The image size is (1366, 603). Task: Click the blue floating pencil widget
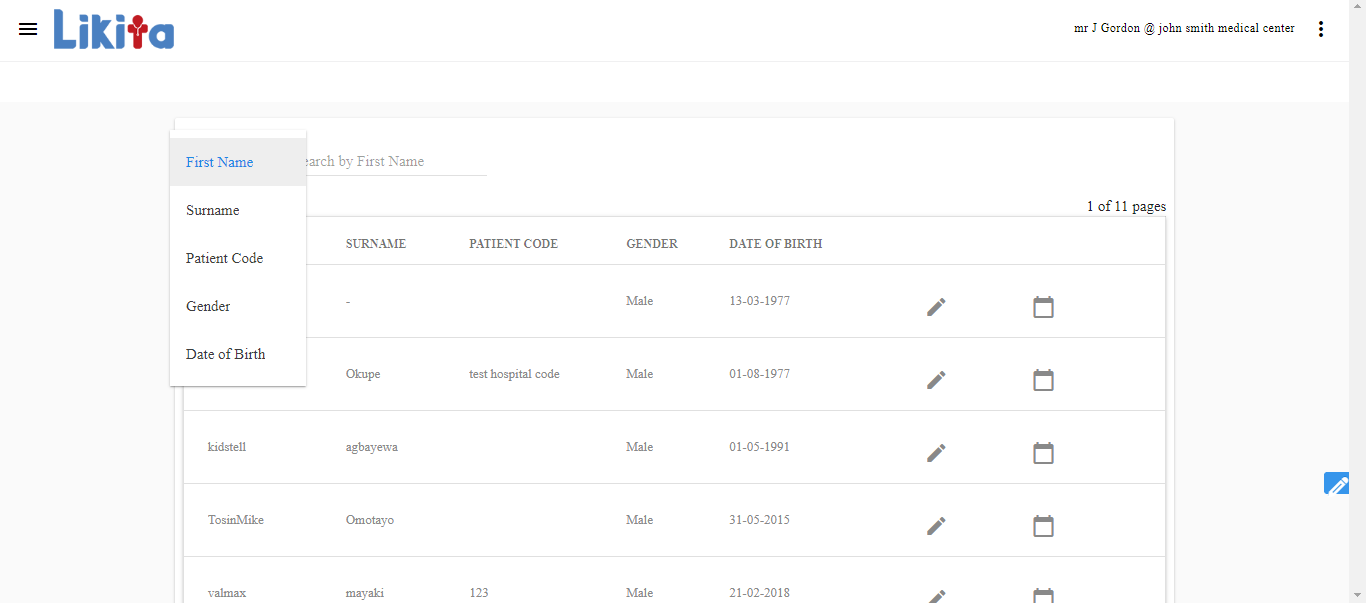tap(1336, 484)
